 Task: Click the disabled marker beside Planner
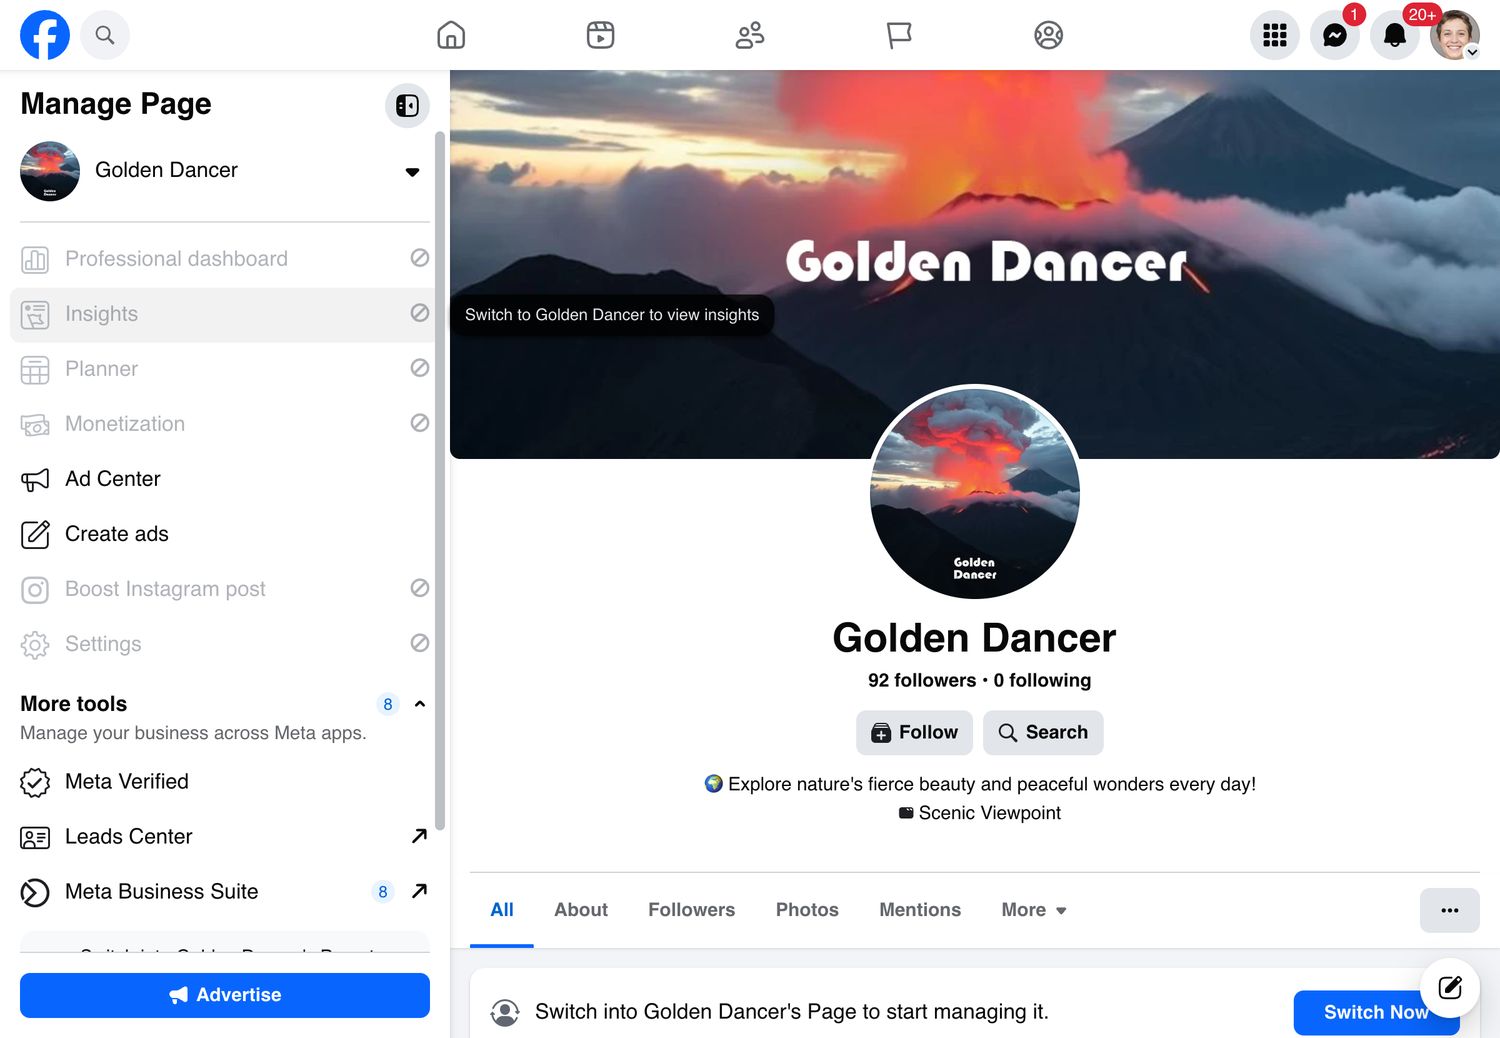420,368
